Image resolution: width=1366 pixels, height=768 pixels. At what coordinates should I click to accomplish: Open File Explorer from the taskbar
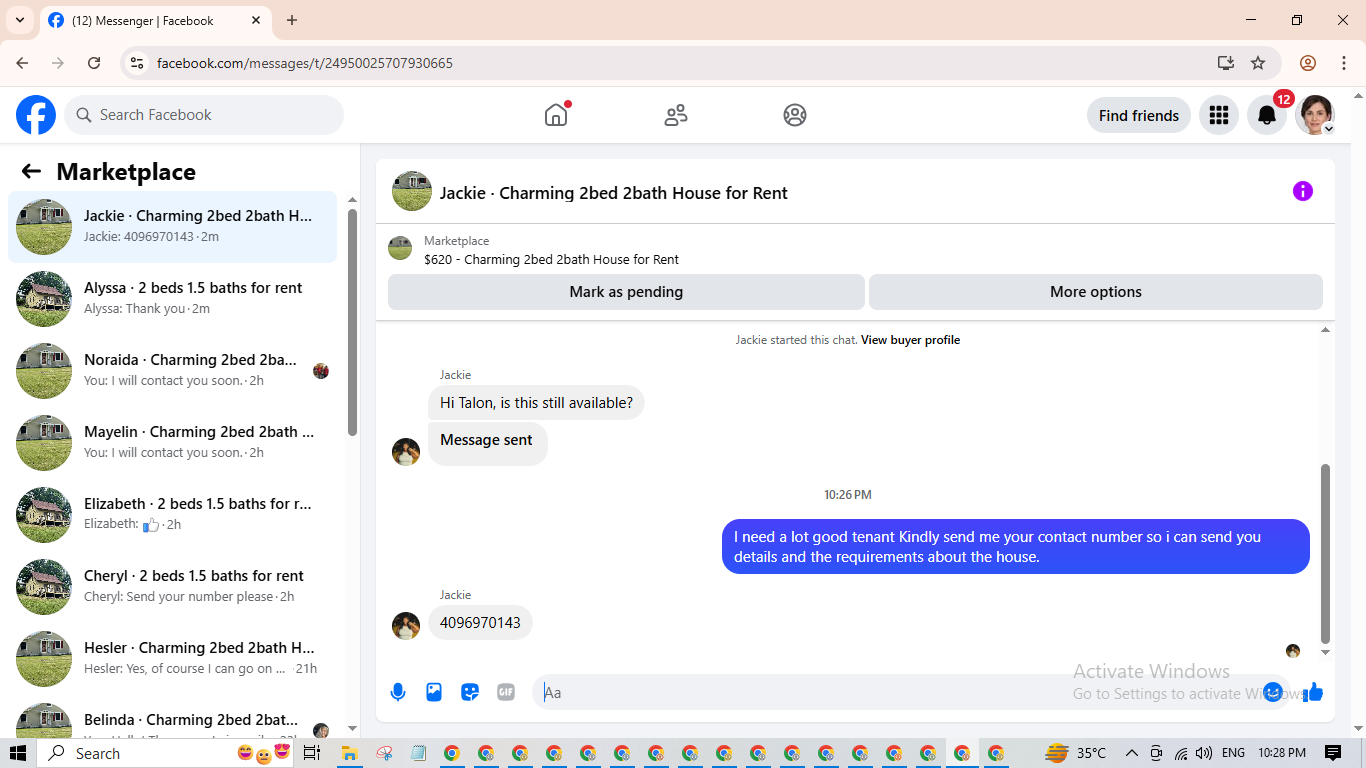[349, 753]
